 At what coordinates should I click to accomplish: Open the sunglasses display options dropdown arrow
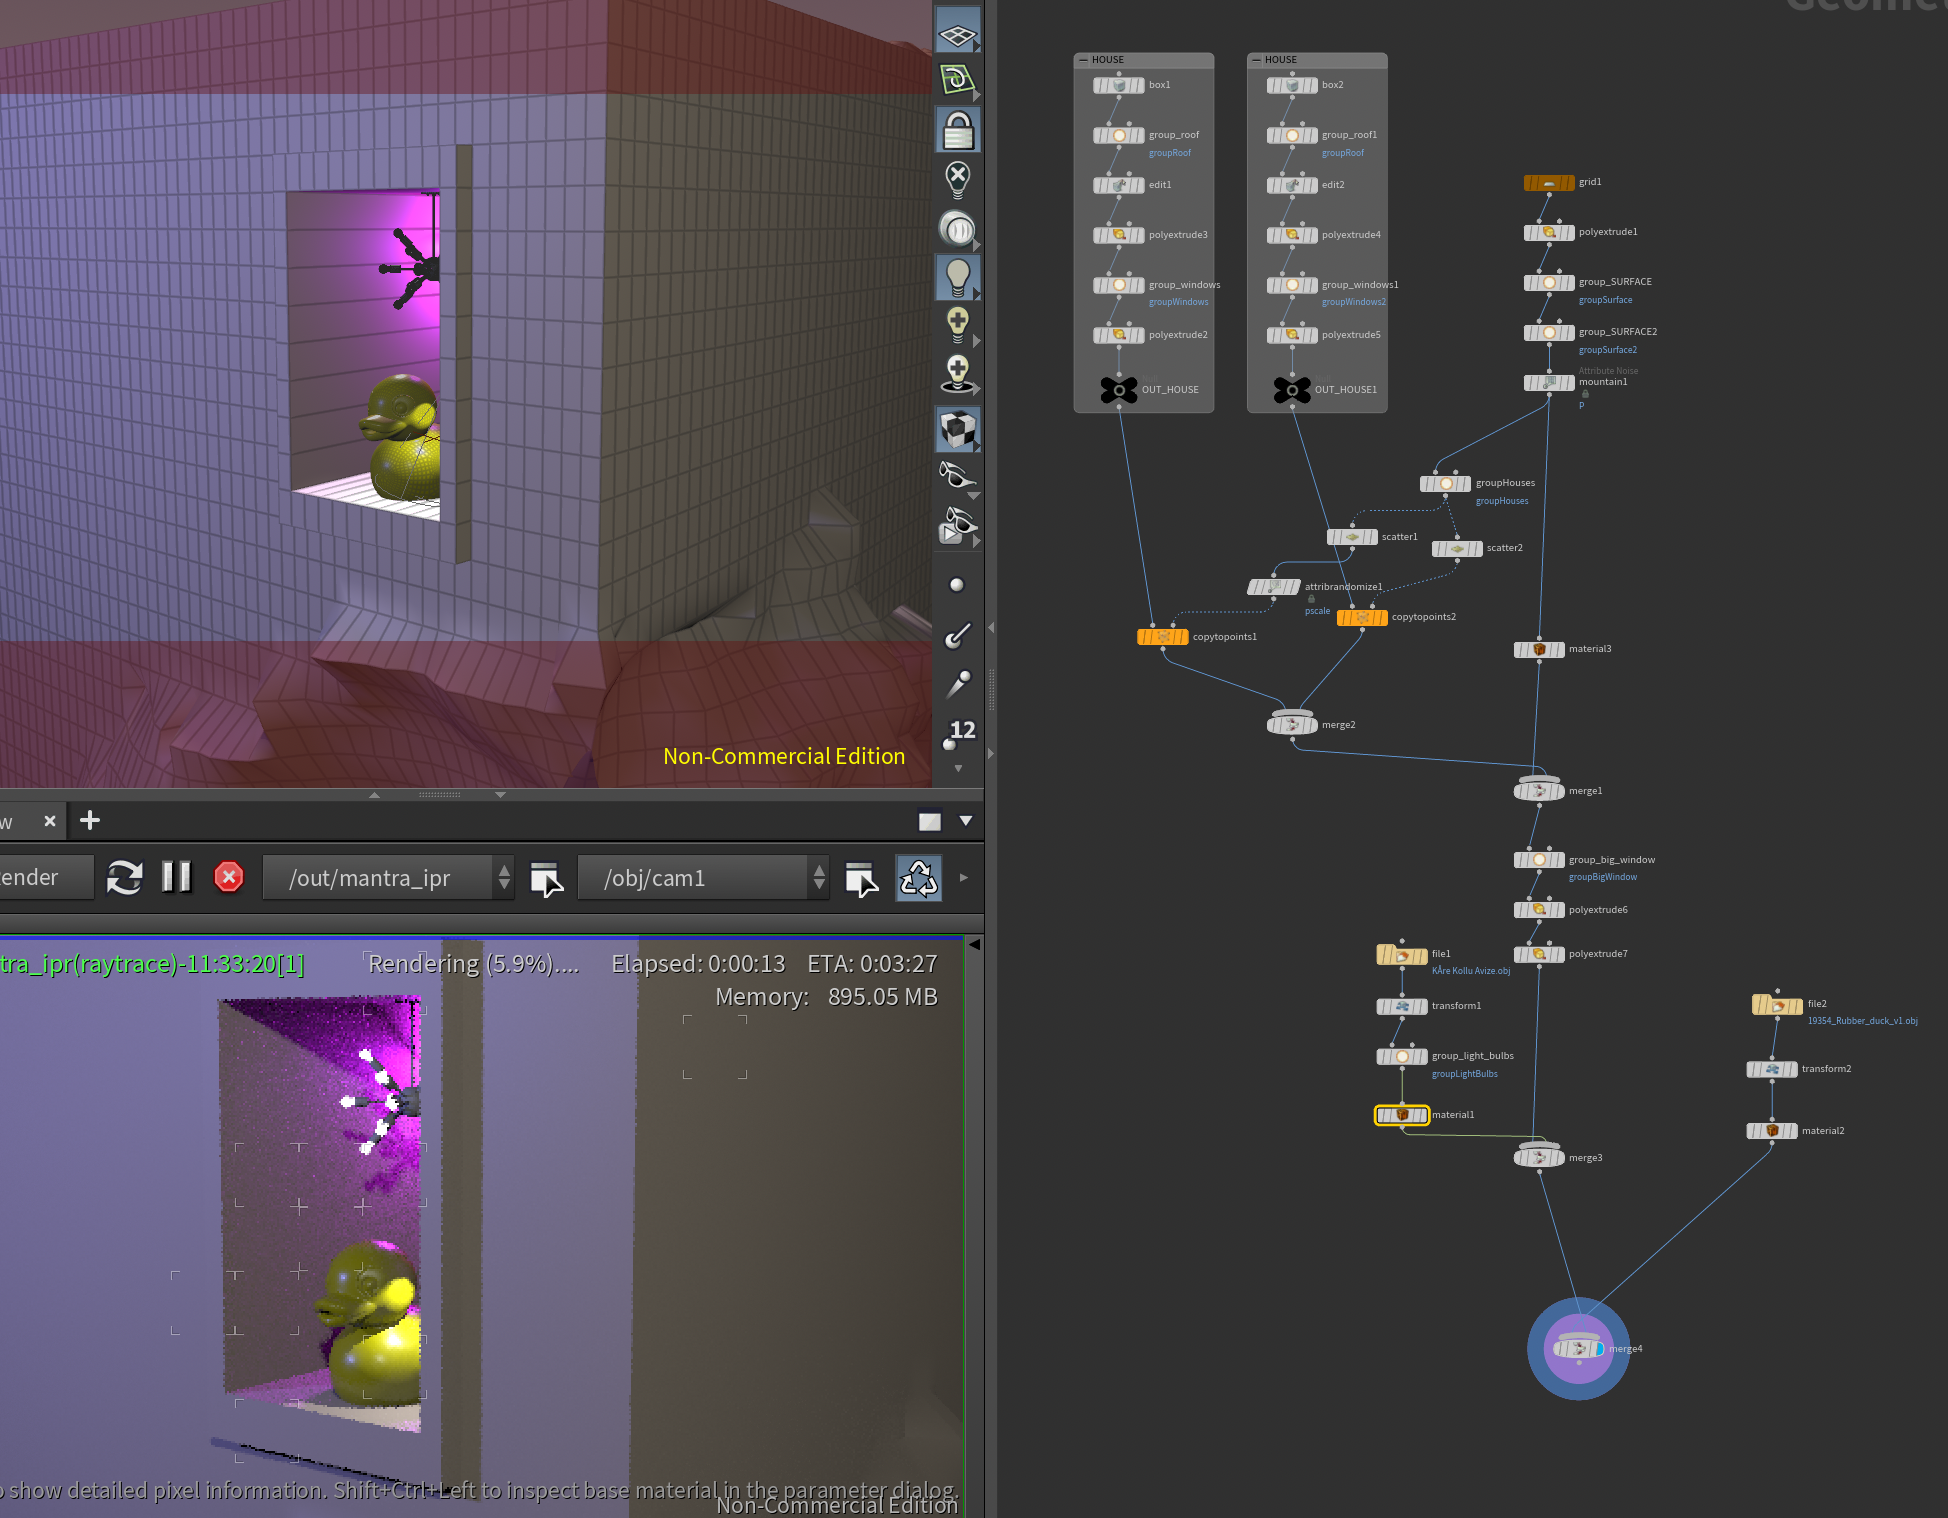point(973,496)
